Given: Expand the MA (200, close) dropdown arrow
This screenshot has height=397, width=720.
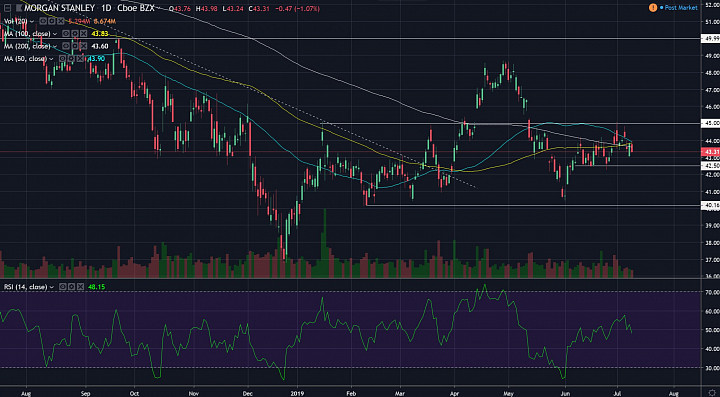Looking at the screenshot, I should pos(55,46).
